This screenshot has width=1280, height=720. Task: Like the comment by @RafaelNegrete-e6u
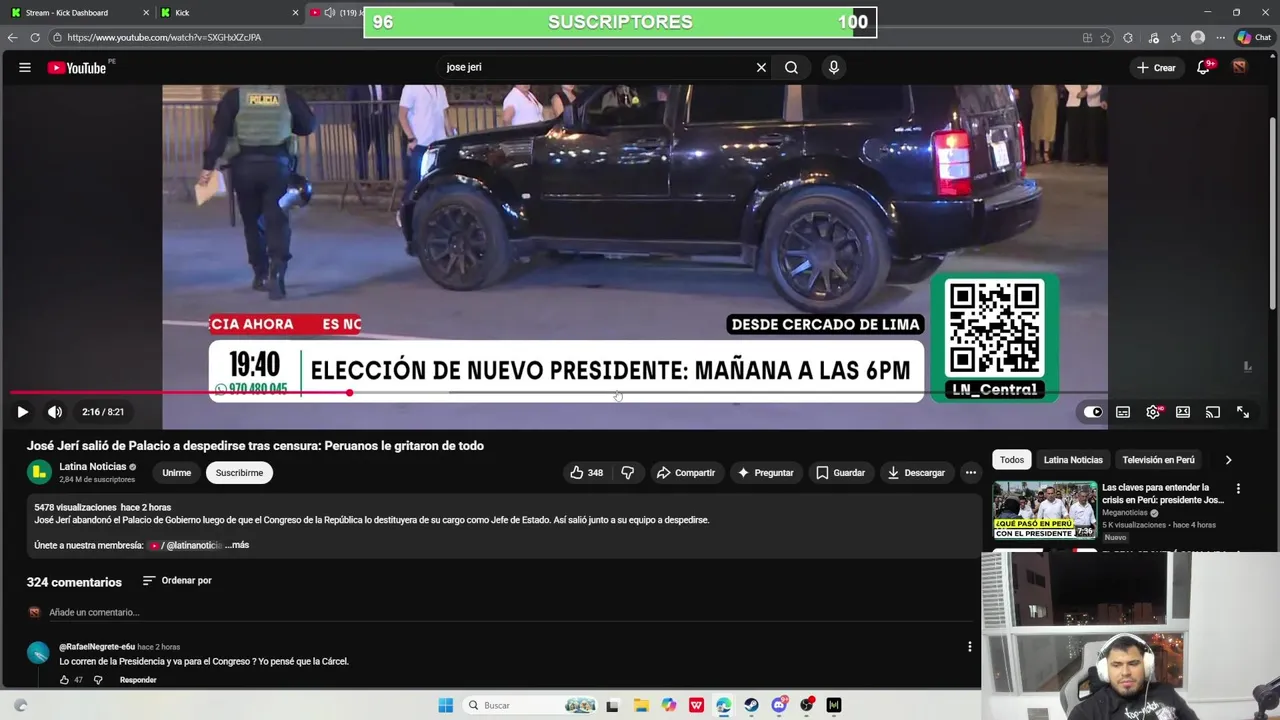(x=64, y=680)
